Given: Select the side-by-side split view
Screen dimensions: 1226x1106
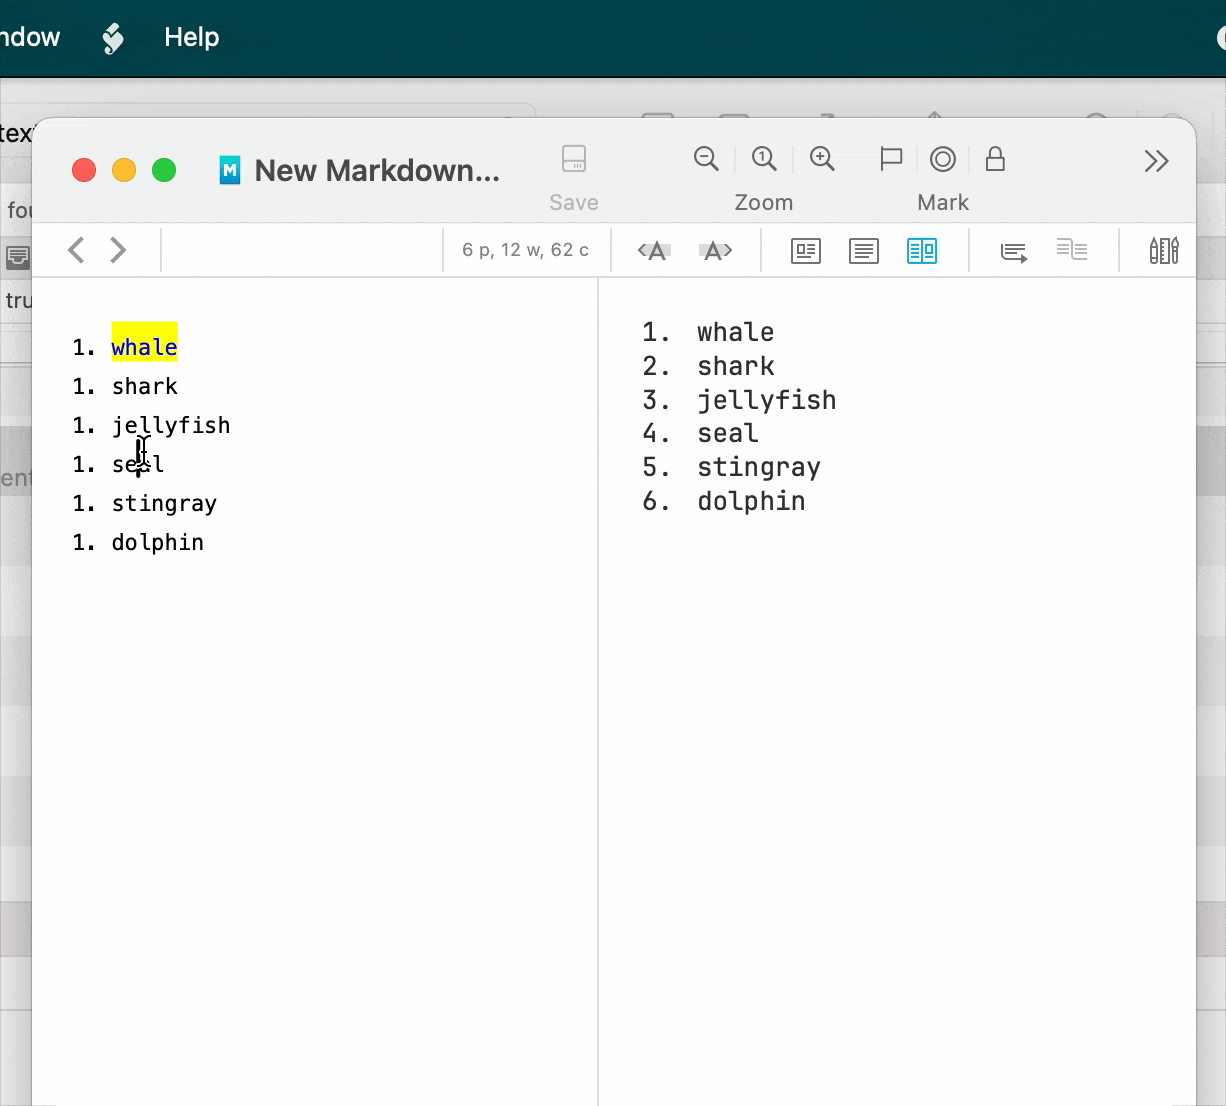Looking at the screenshot, I should (x=922, y=251).
